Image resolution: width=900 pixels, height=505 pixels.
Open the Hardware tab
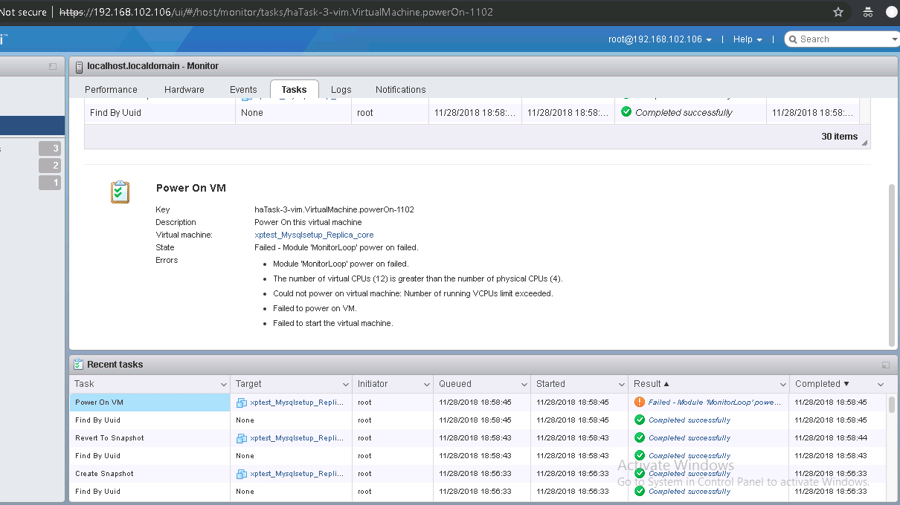[184, 89]
